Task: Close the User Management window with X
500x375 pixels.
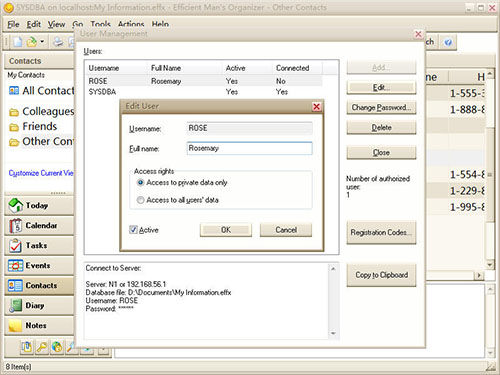Action: point(418,34)
